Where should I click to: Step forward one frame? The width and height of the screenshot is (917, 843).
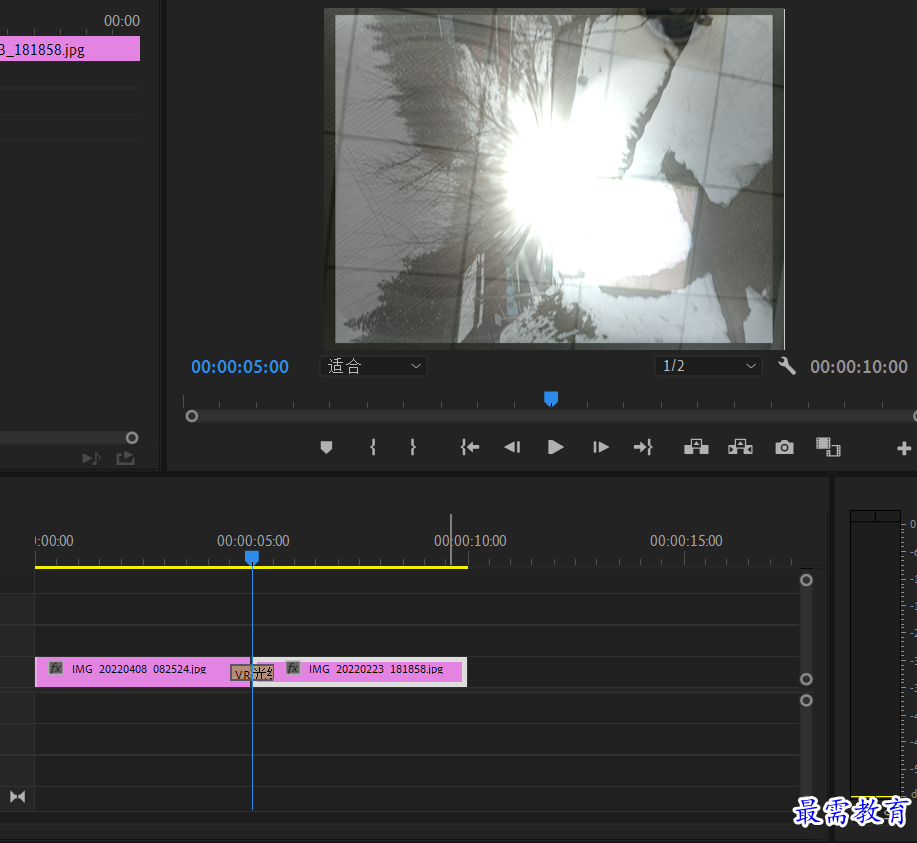(601, 448)
